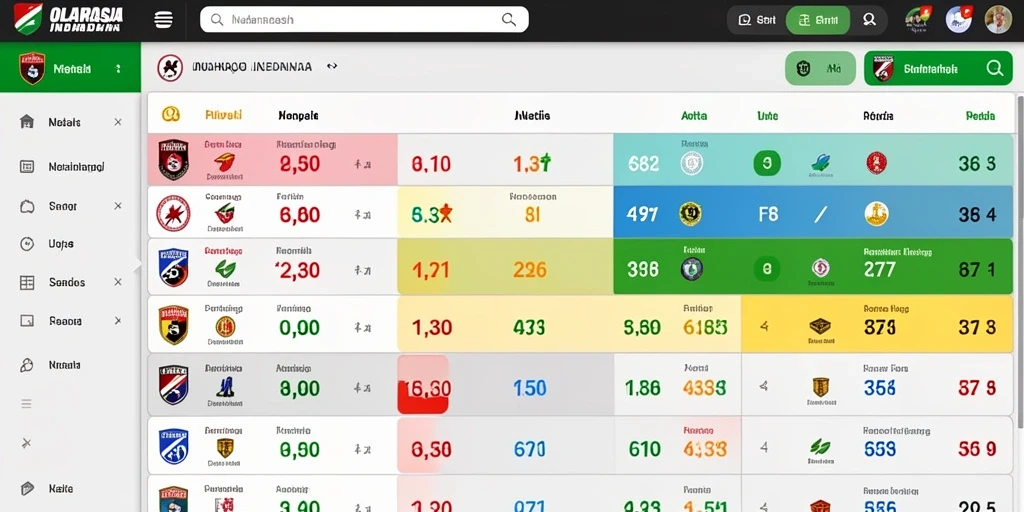Viewport: 1024px width, 512px height.
Task: Open the calendar icon item in sidebar
Action: point(27,167)
